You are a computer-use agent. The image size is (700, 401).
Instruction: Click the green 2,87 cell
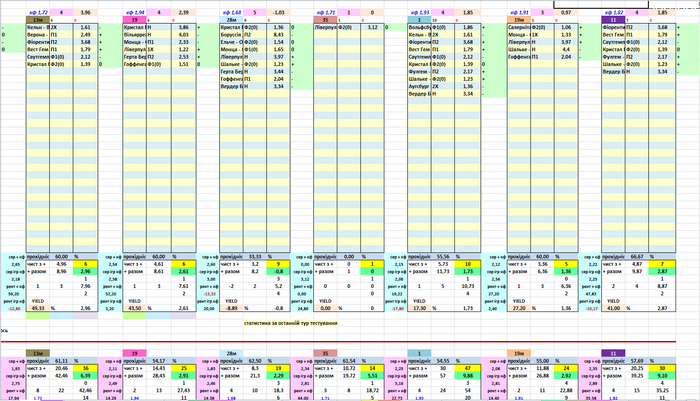[x=662, y=272]
